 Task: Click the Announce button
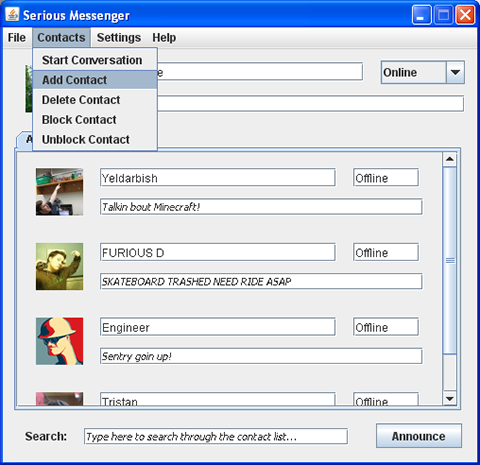coord(419,436)
